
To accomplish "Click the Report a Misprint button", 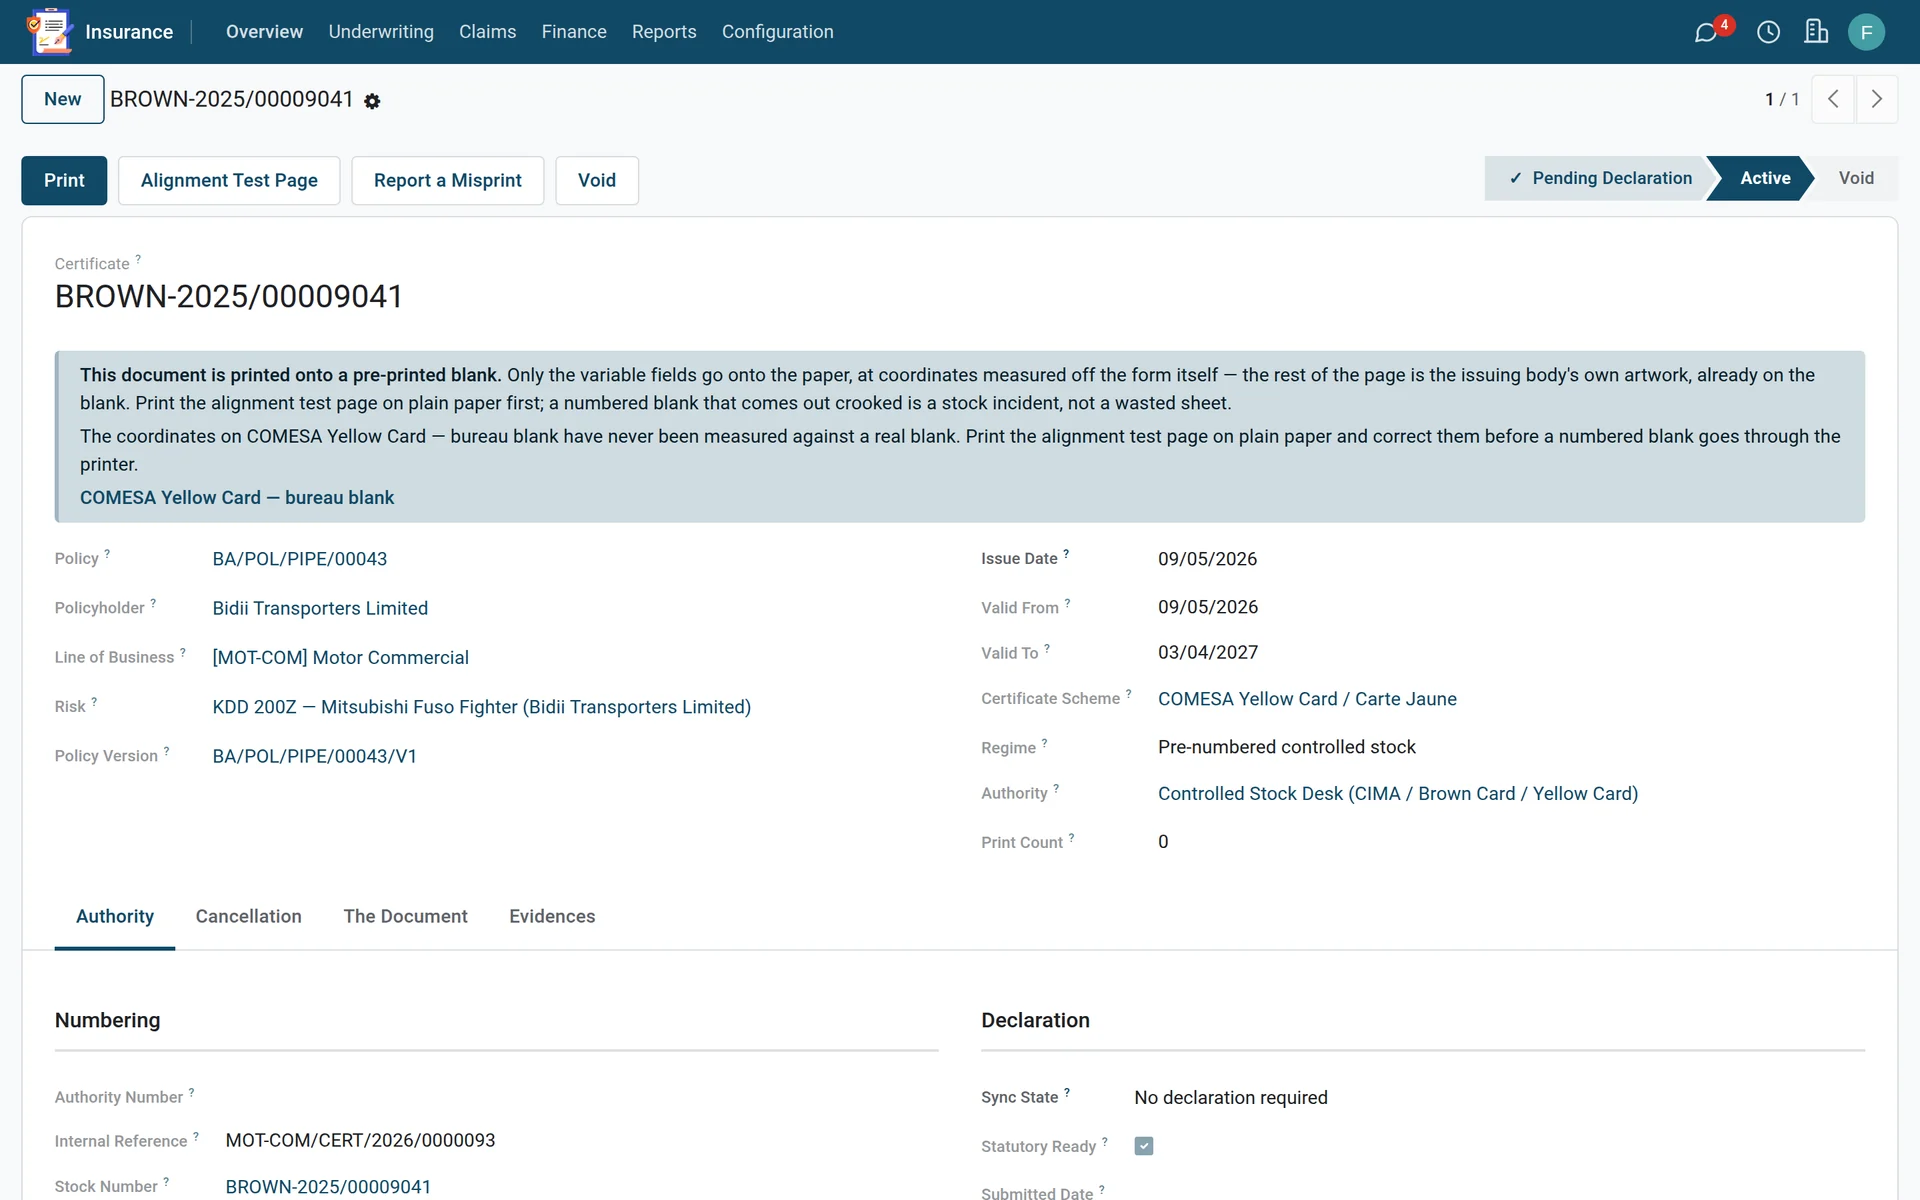I will coord(448,180).
